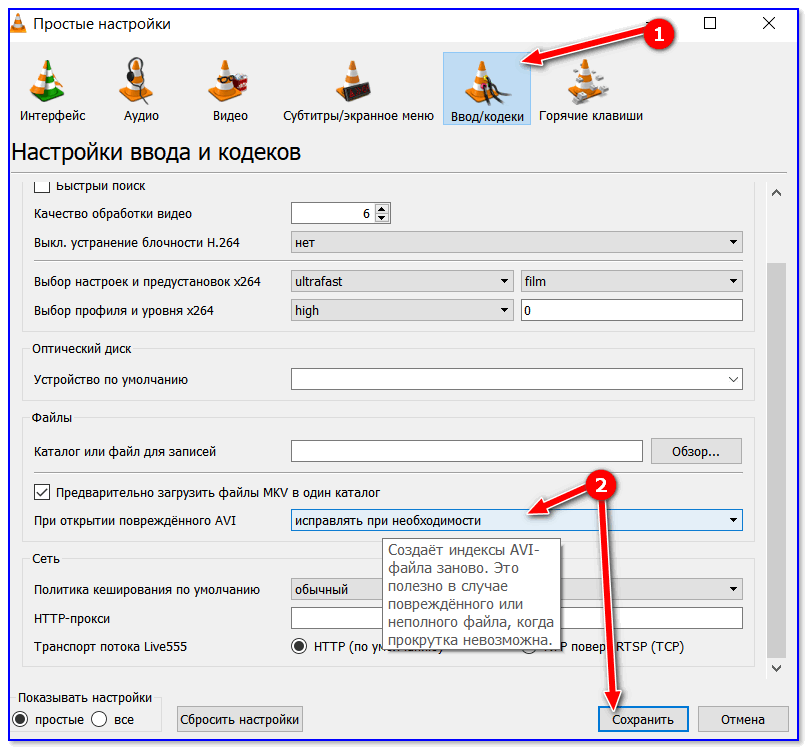Click Каталог или файл для записей field
Screen dimensions: 807x749
467,451
